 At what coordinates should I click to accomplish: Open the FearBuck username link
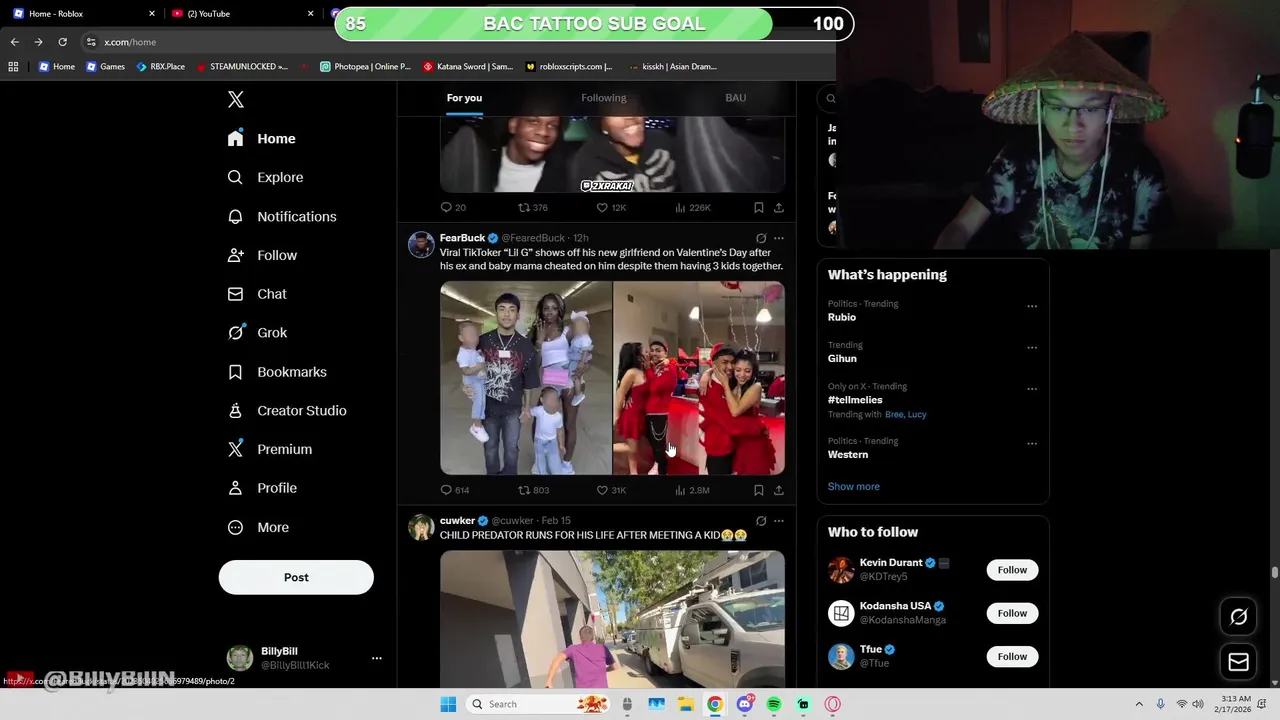(x=463, y=238)
